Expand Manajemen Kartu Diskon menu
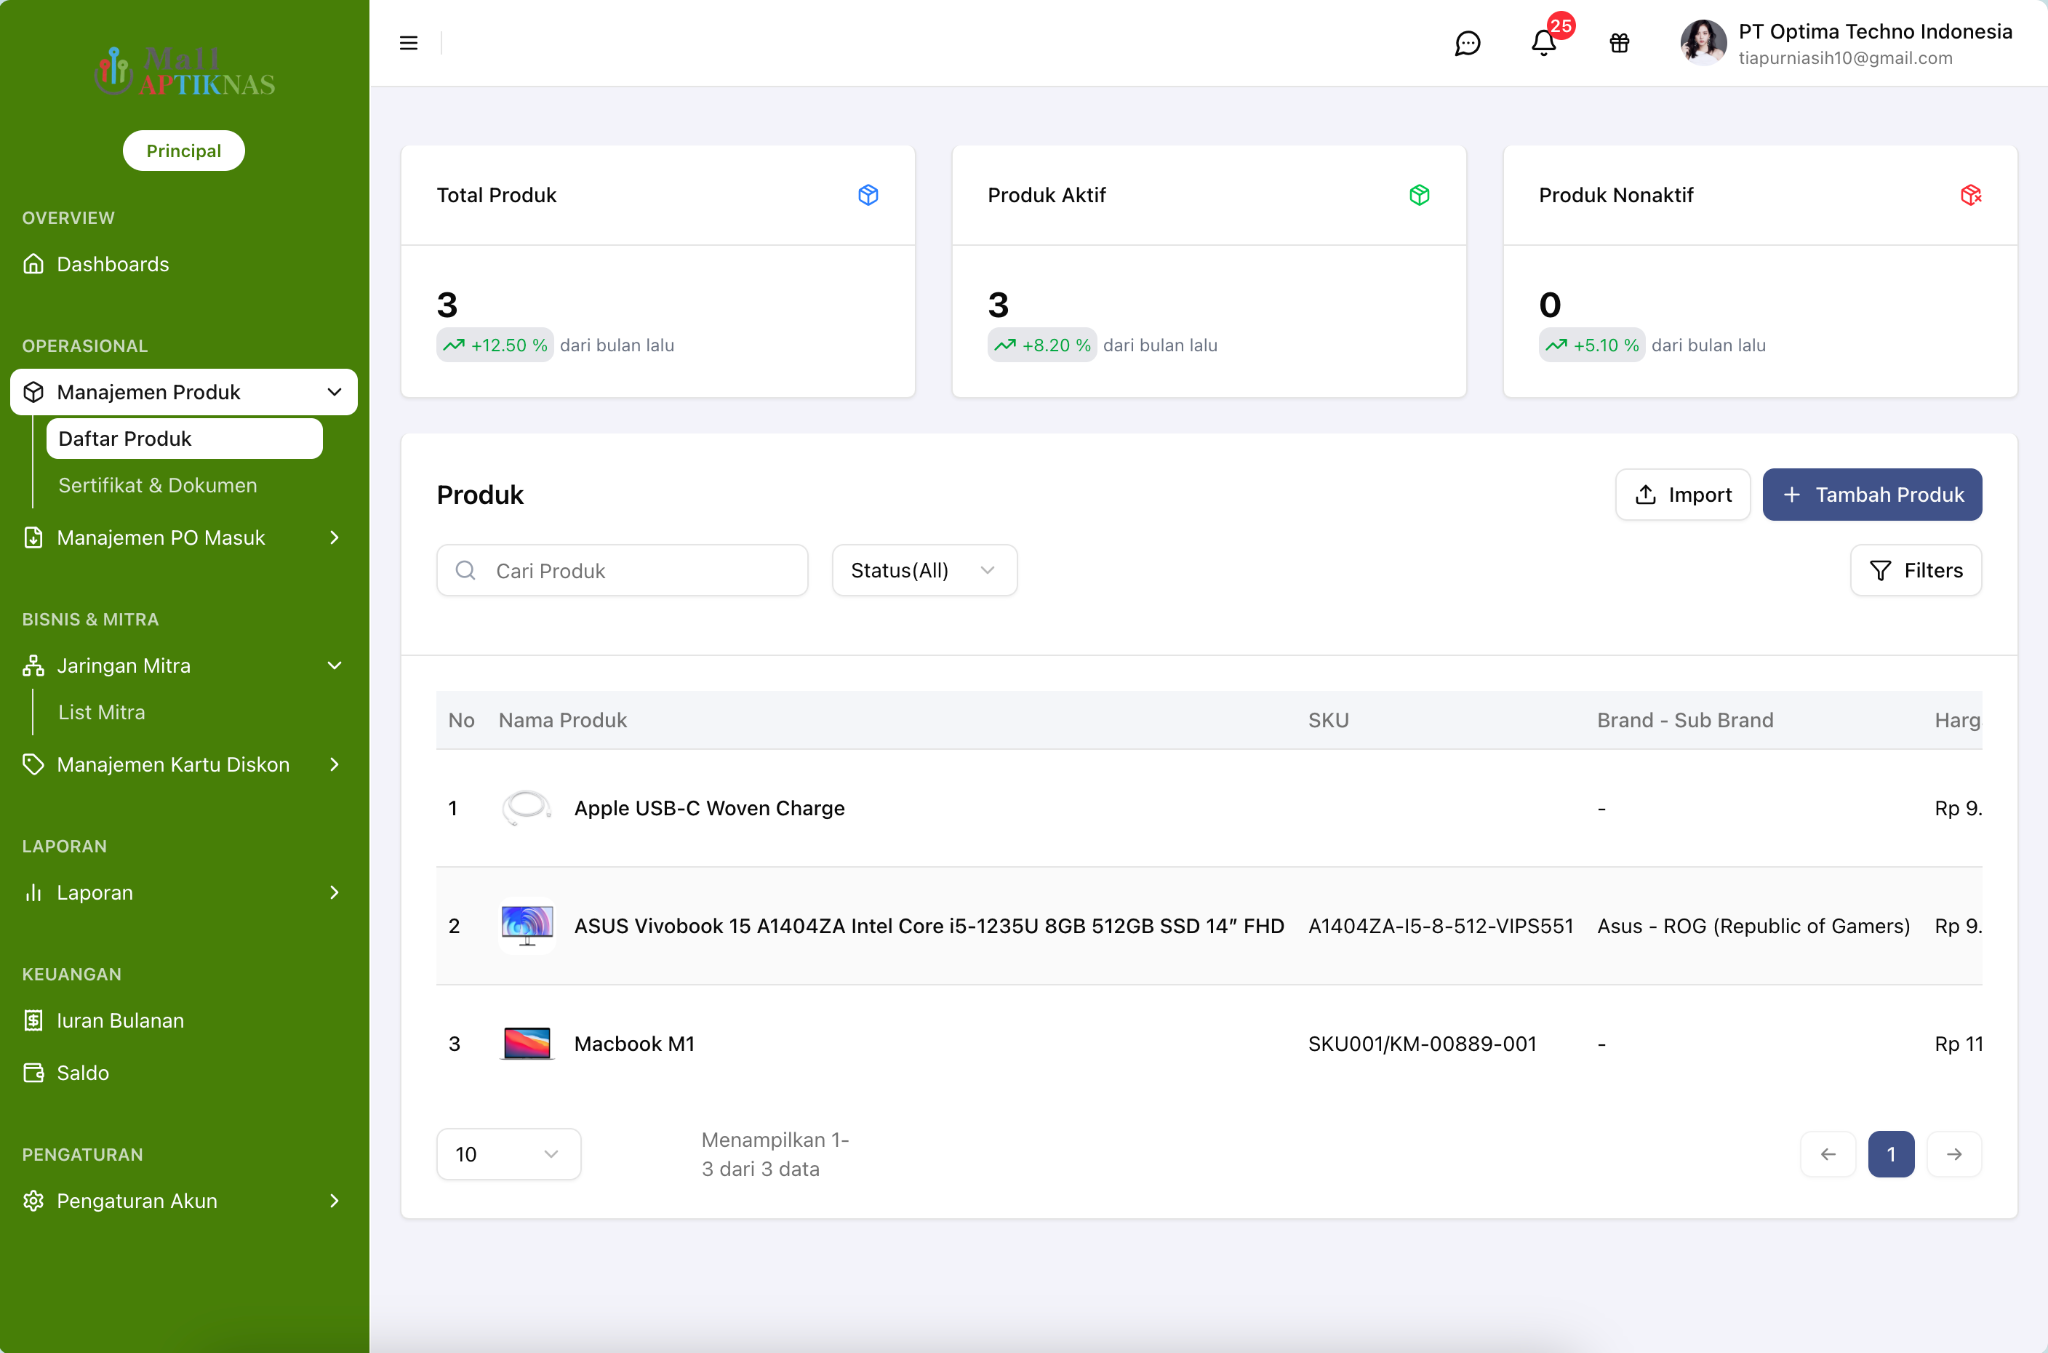Viewport: 2048px width, 1353px height. [184, 764]
